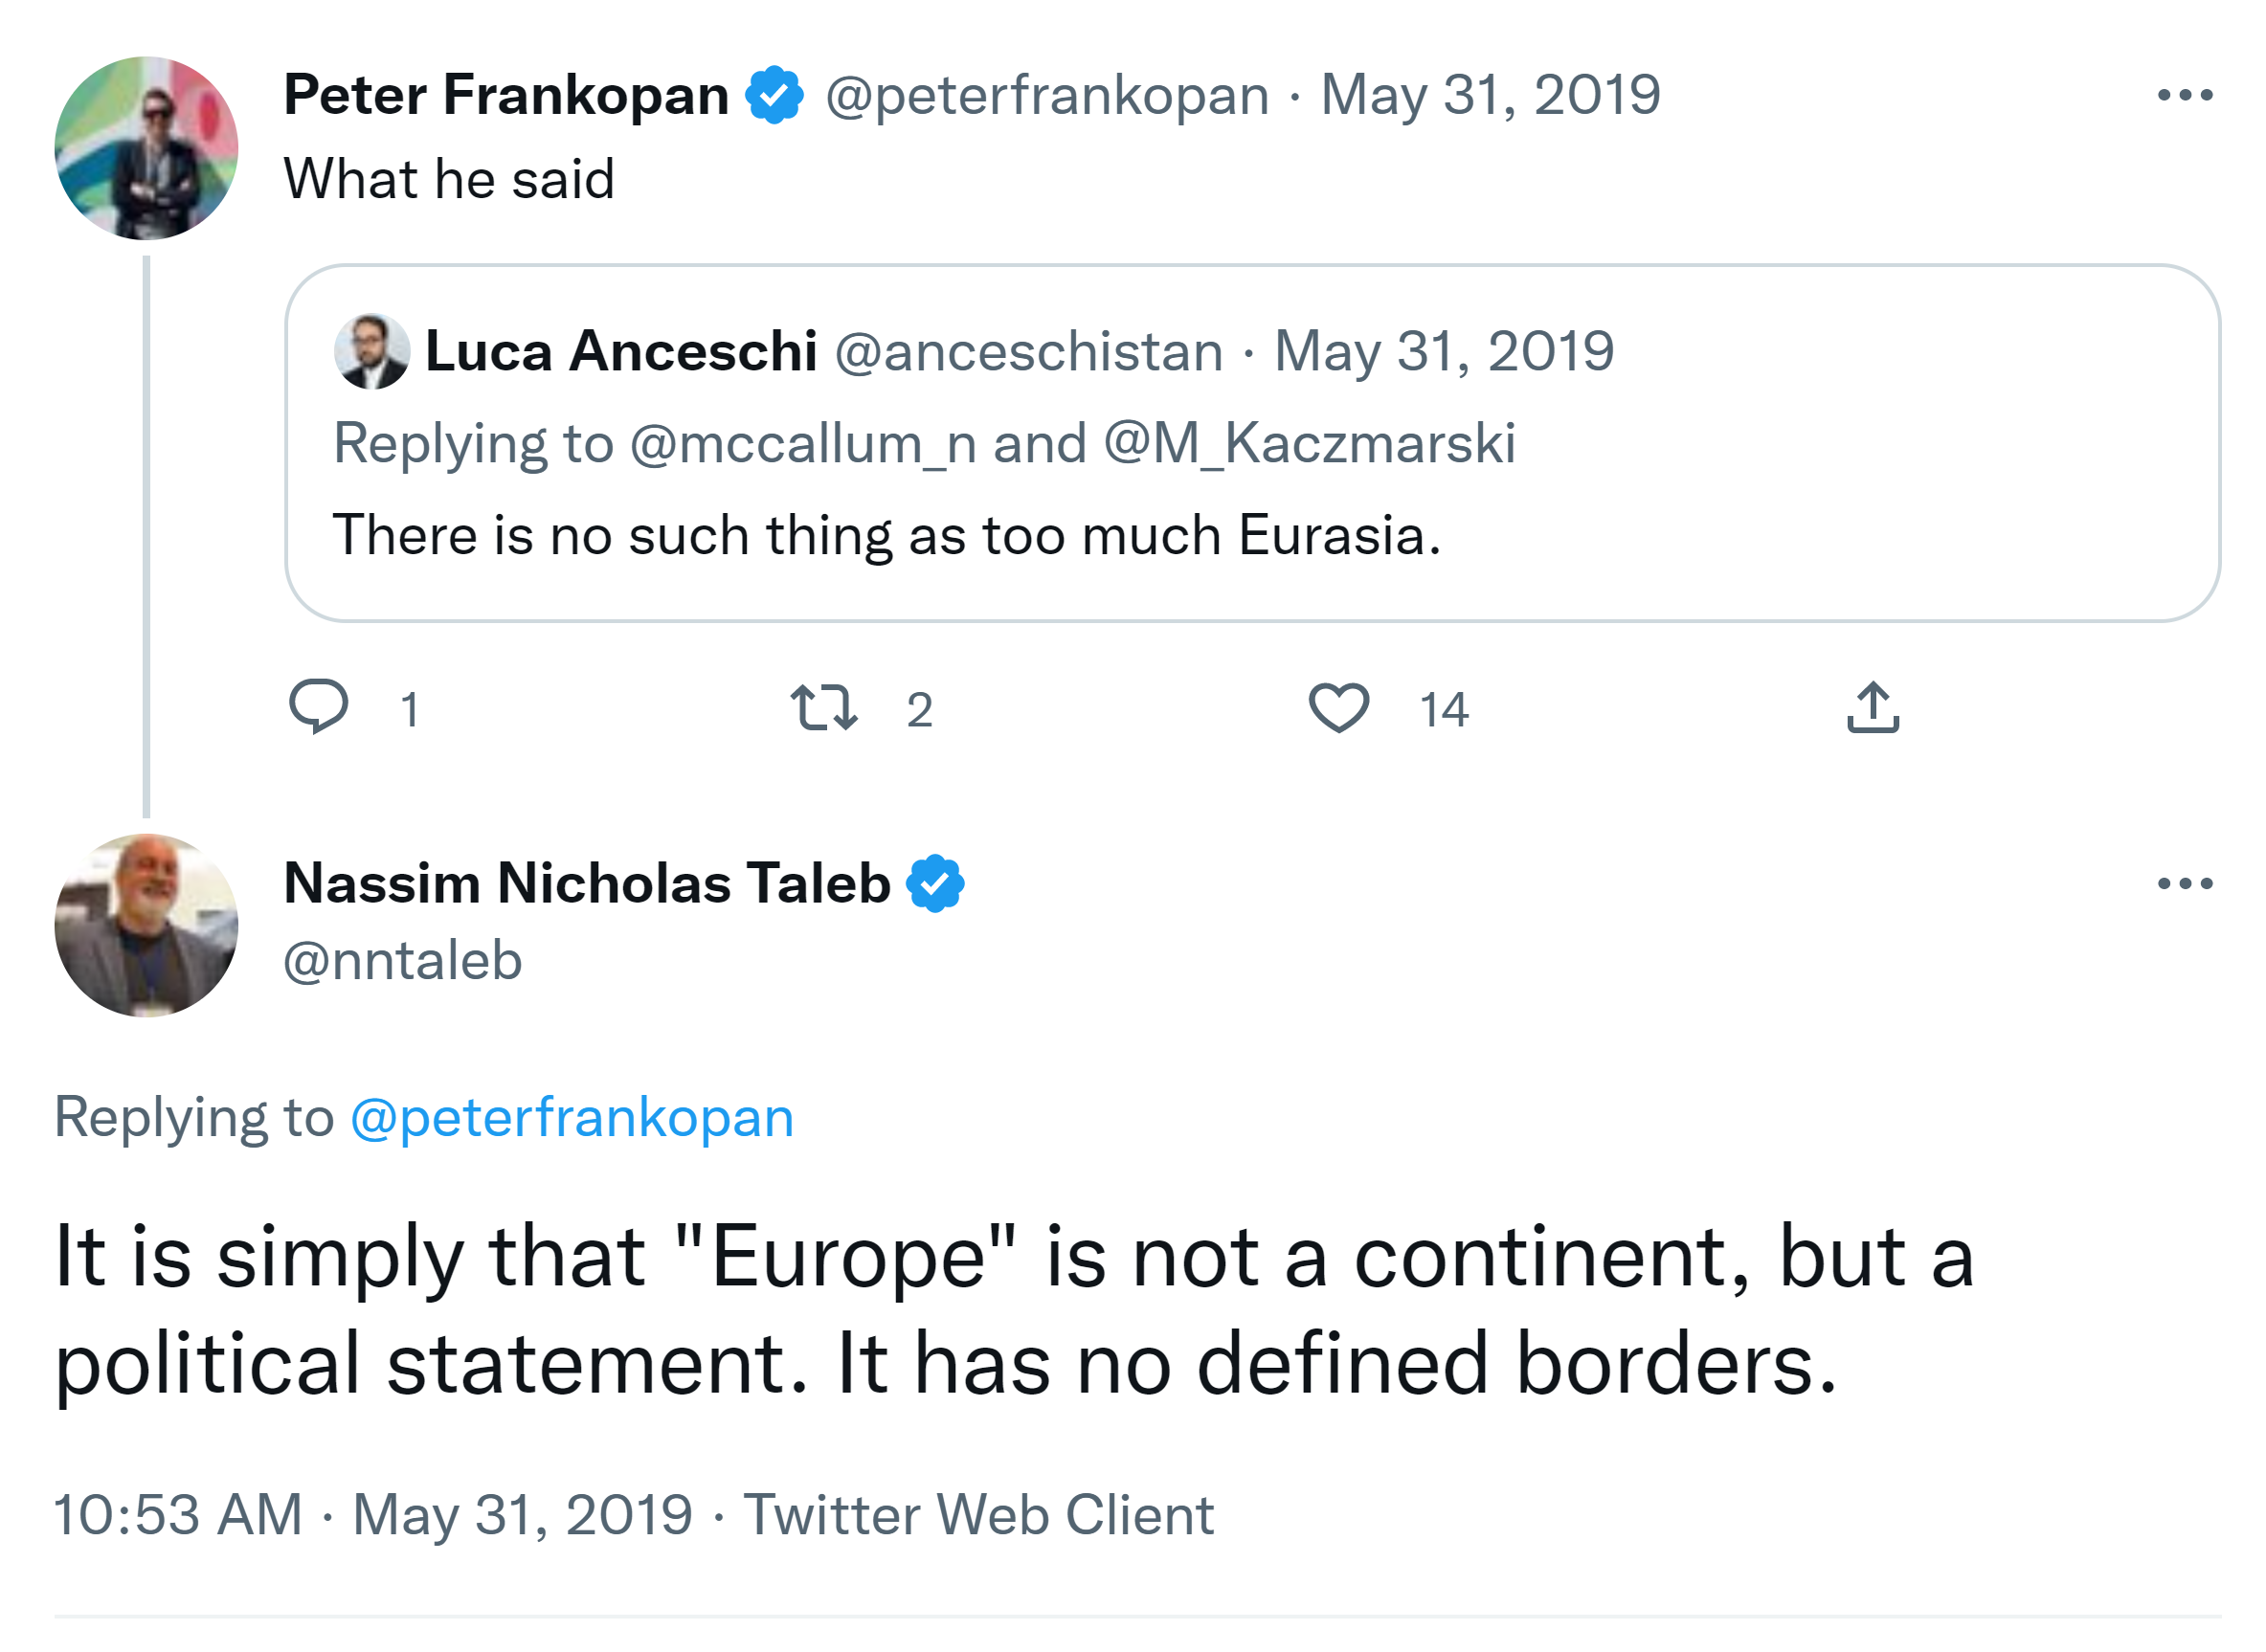Open Peter Frankopan's profile picture
2266x1652 pixels.
(x=146, y=148)
